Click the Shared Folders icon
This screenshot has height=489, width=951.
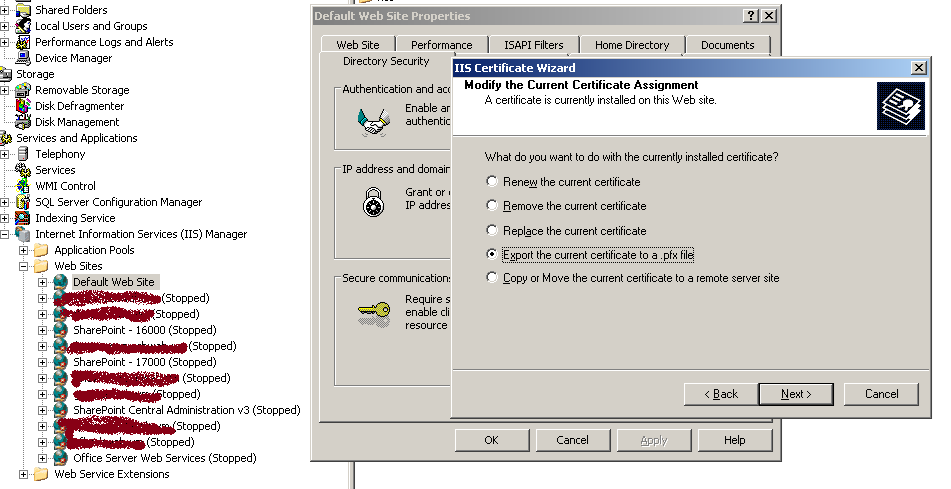[22, 10]
